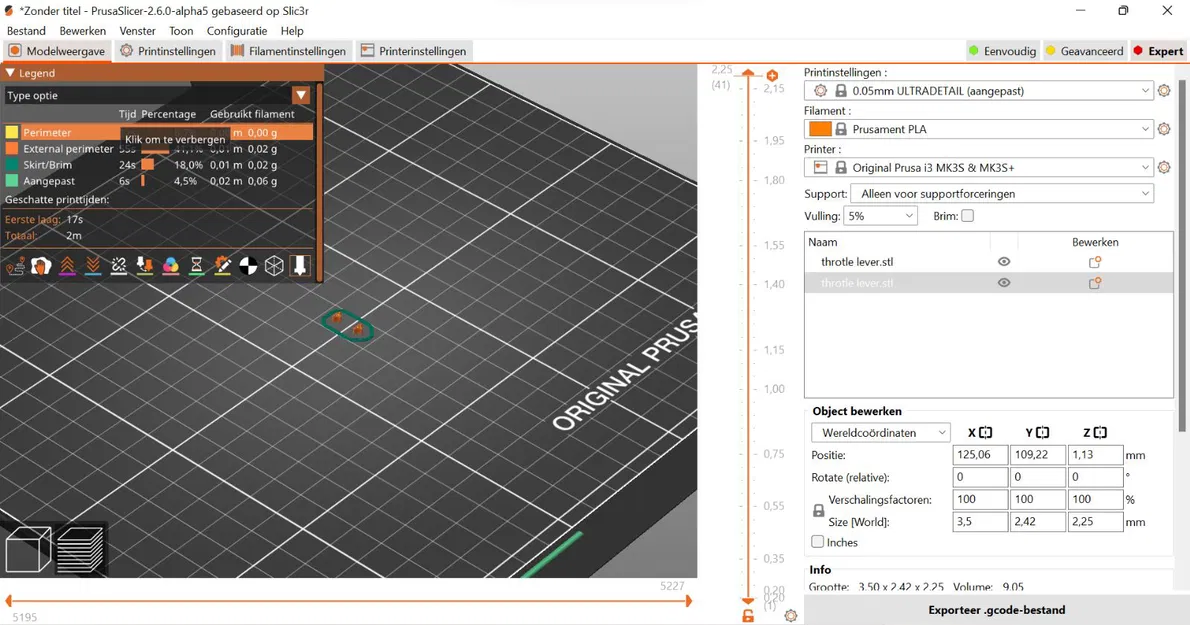Image resolution: width=1190 pixels, height=625 pixels.
Task: Expand the Vulling 5% dropdown
Action: click(880, 216)
